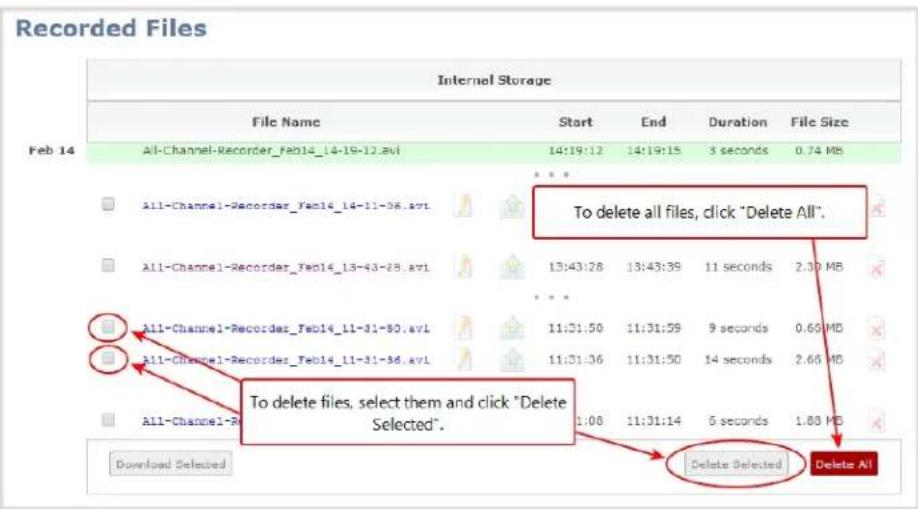Click the start time 11:31:50 on the 11-31-50.avi row

576,328
